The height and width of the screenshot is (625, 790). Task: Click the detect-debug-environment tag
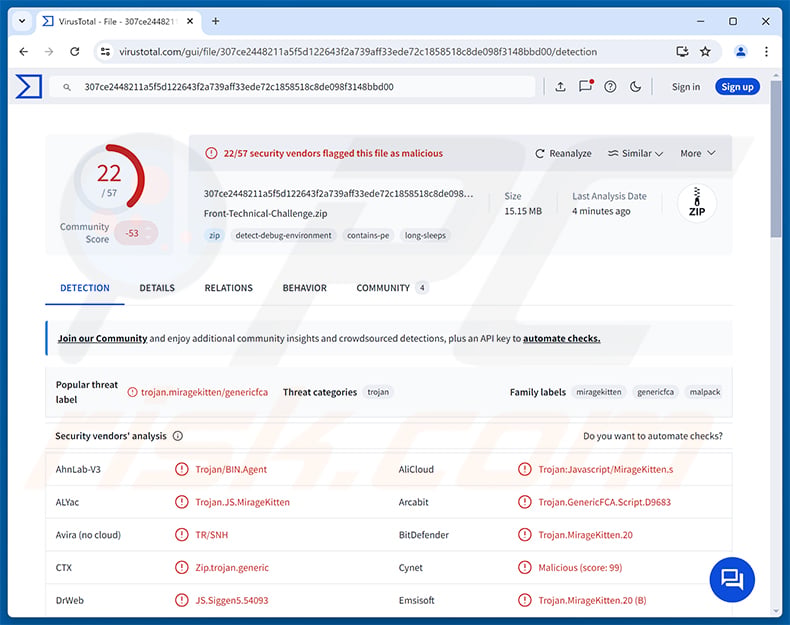click(x=284, y=235)
